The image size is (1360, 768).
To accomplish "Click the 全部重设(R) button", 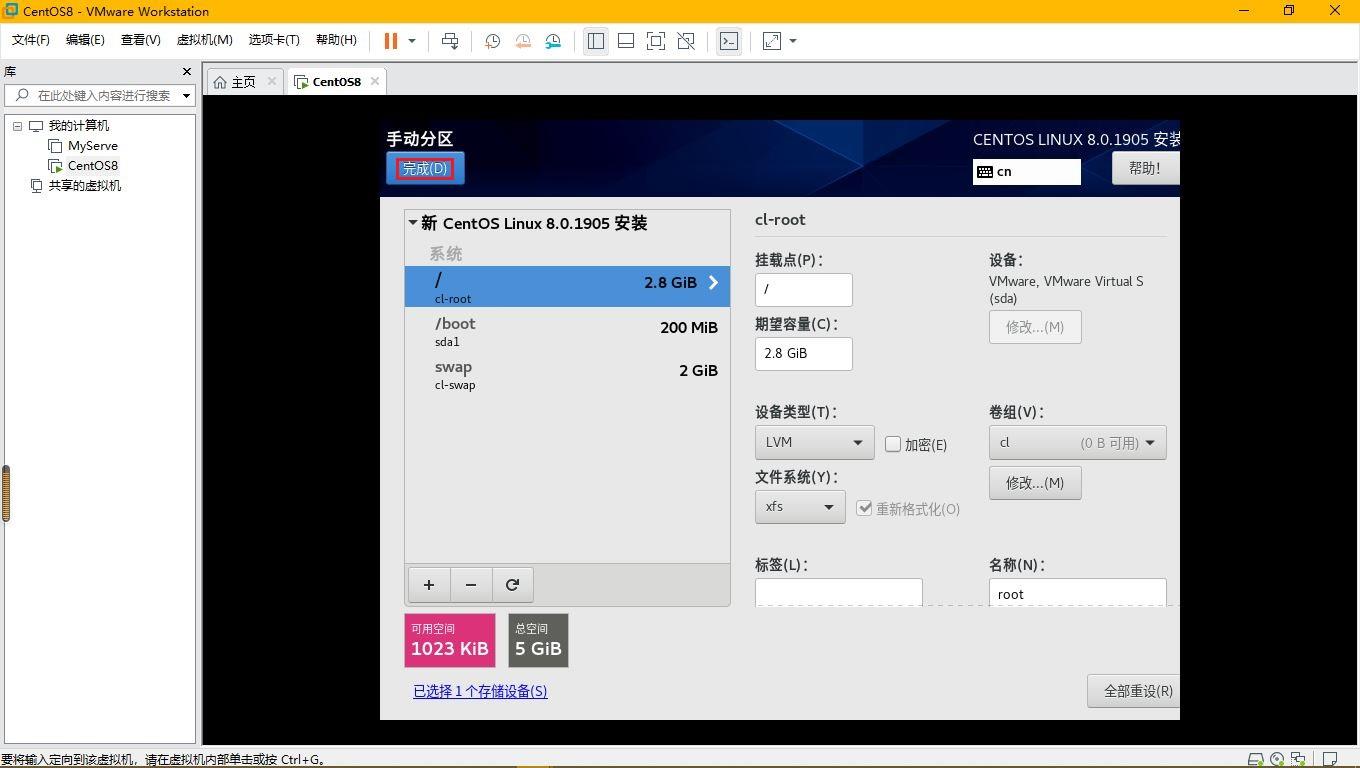I will point(1134,691).
